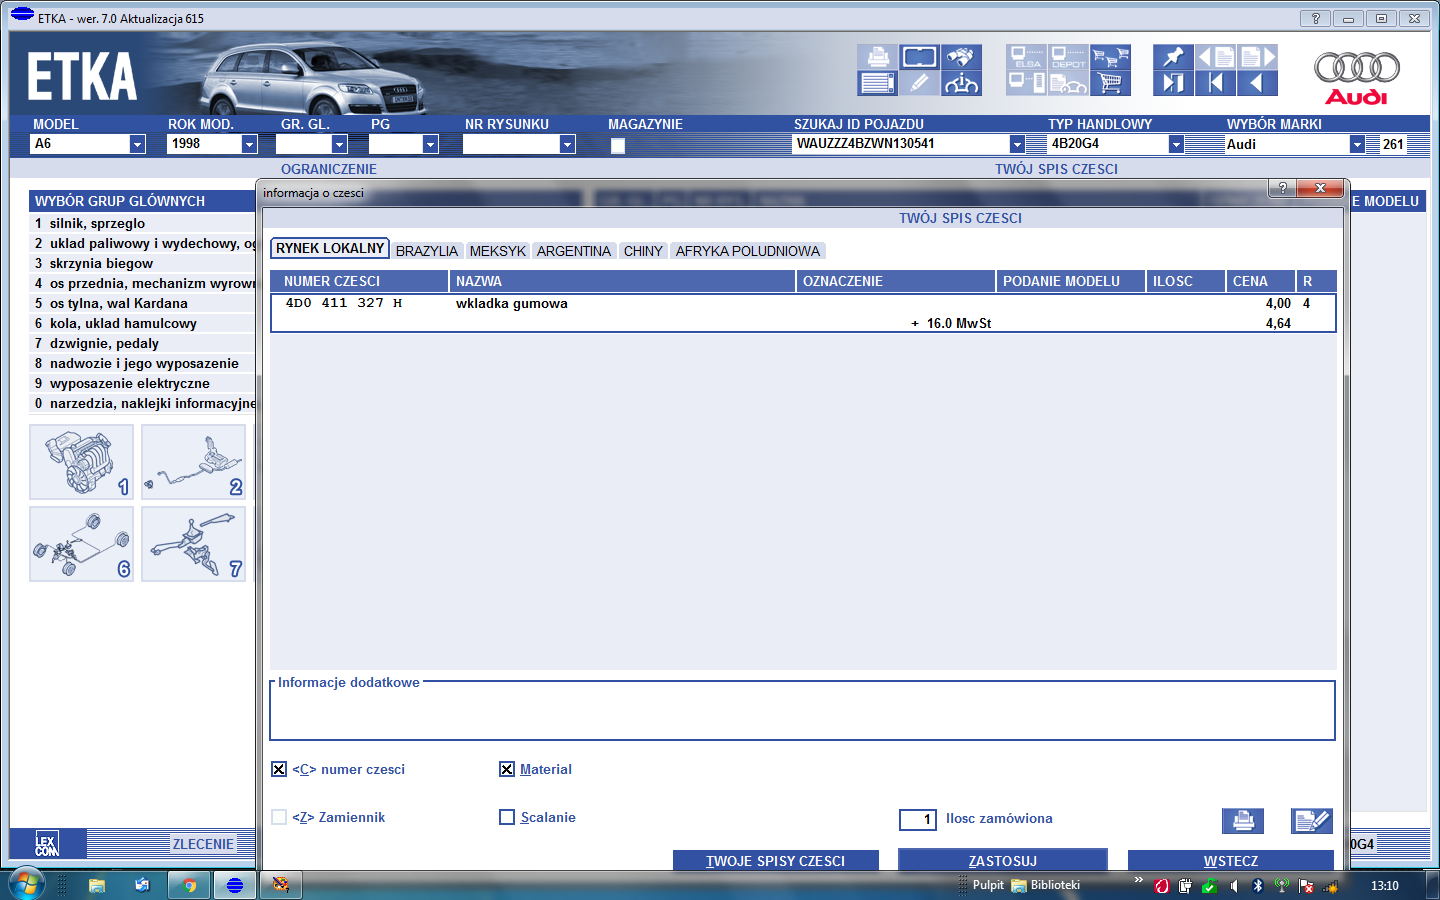Open File Explorer from the taskbar

pos(97,885)
